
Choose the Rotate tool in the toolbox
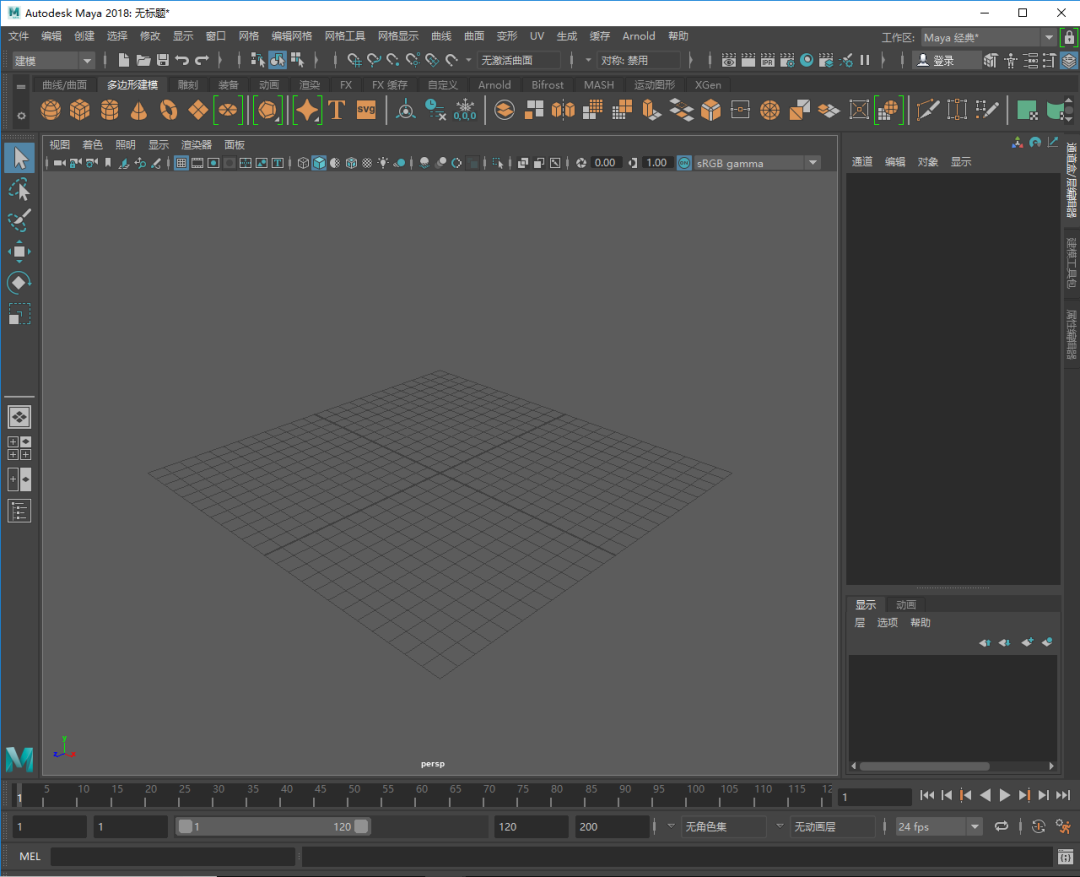pos(19,283)
